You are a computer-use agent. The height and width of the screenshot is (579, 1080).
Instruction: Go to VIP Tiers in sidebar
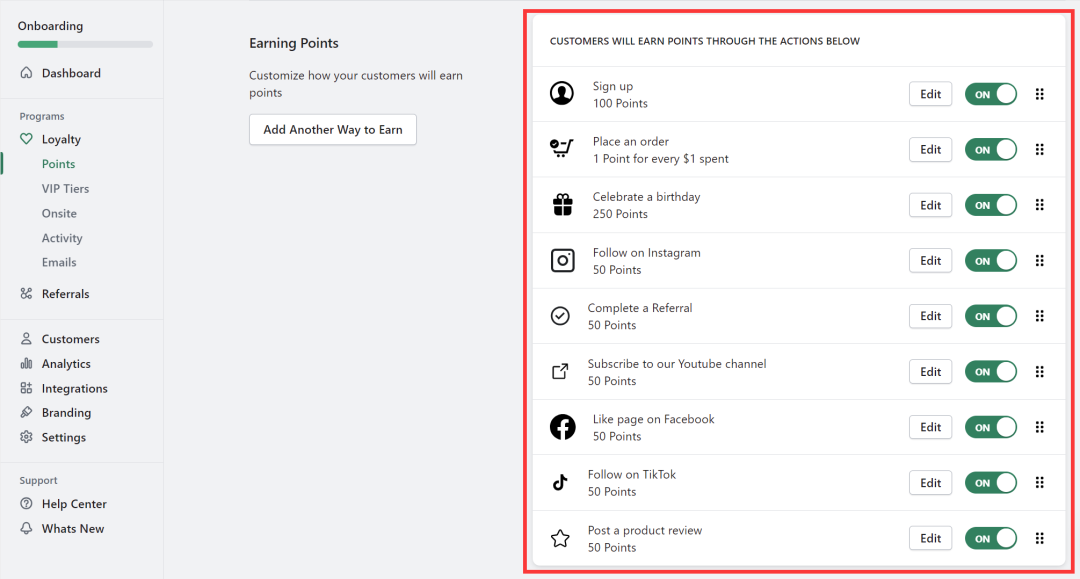65,189
